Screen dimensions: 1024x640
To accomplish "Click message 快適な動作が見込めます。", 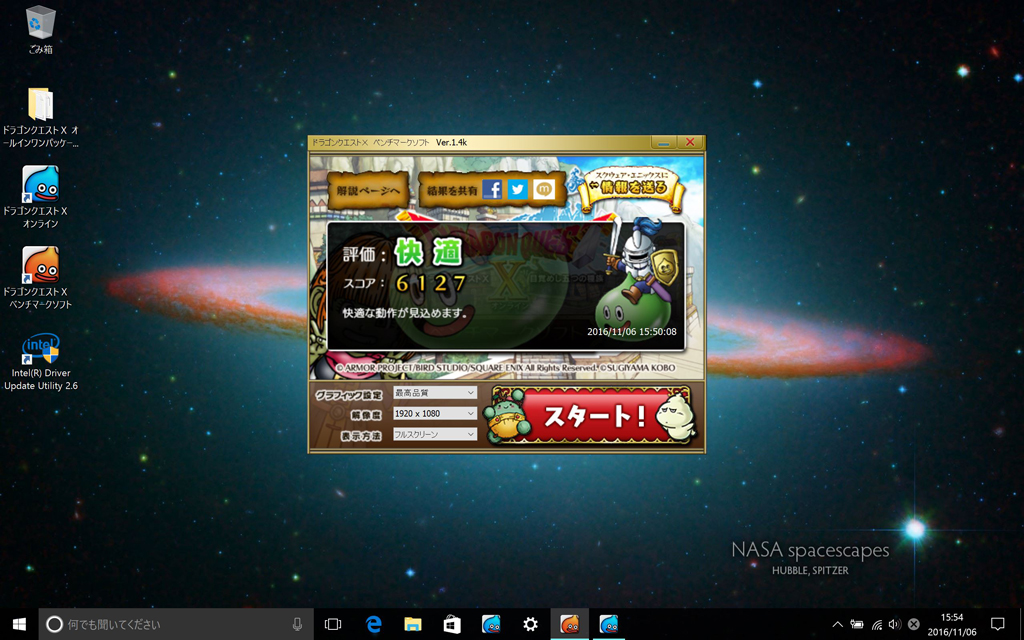I will [406, 313].
